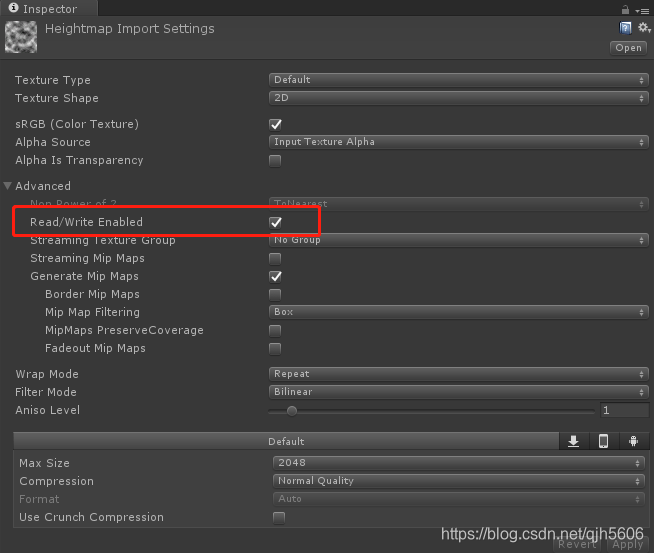This screenshot has width=654, height=553.
Task: Enable Fadeout Mip Maps checkbox
Action: (x=275, y=348)
